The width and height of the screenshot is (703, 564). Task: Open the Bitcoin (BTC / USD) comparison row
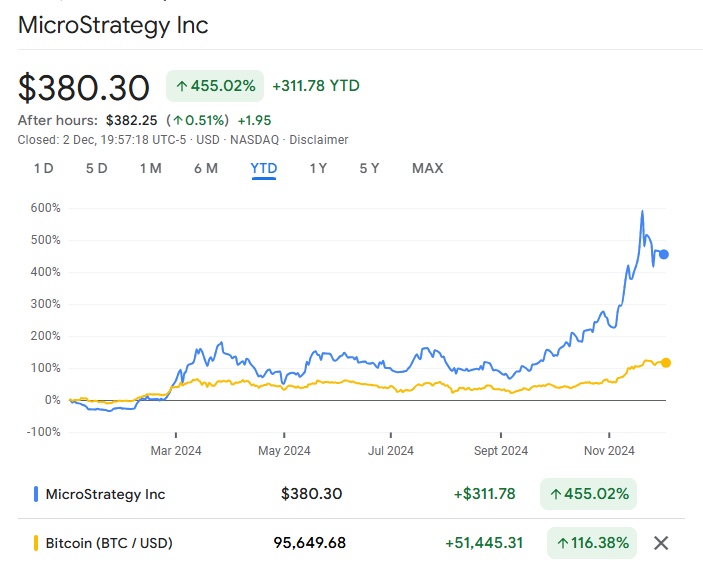pos(109,543)
